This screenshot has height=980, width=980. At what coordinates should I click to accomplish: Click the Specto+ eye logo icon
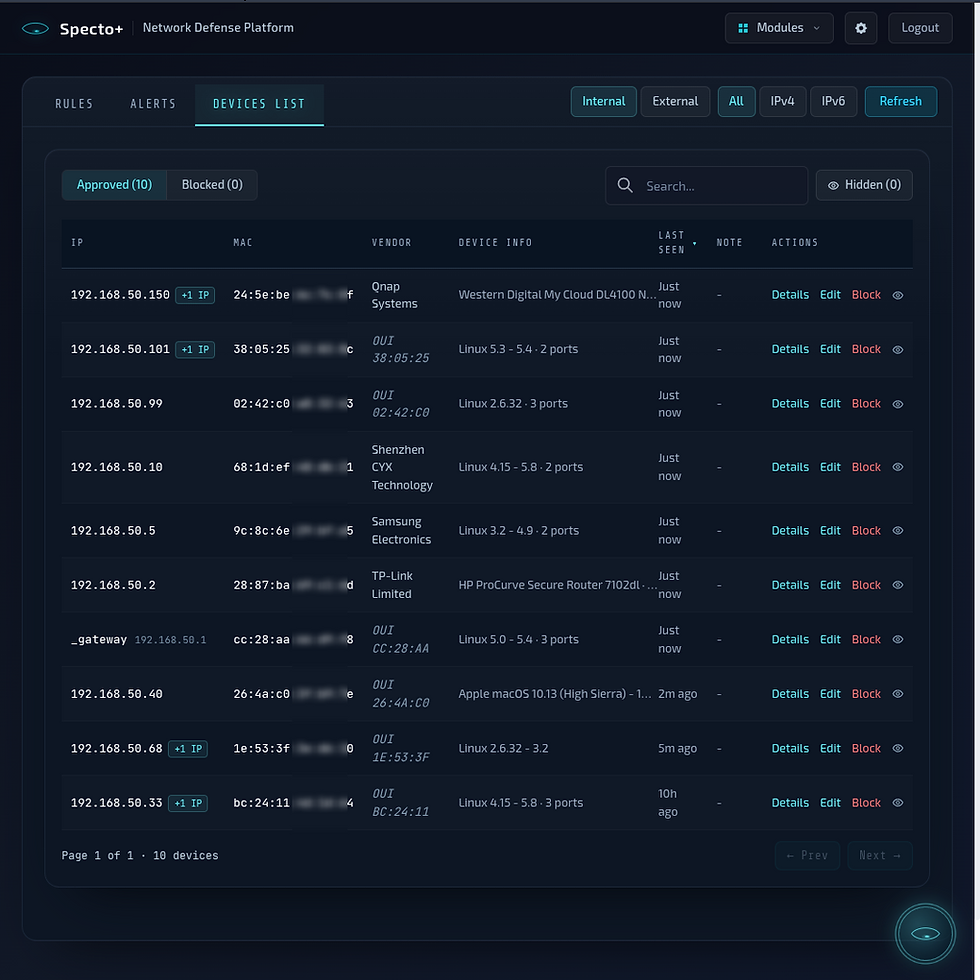click(x=35, y=29)
